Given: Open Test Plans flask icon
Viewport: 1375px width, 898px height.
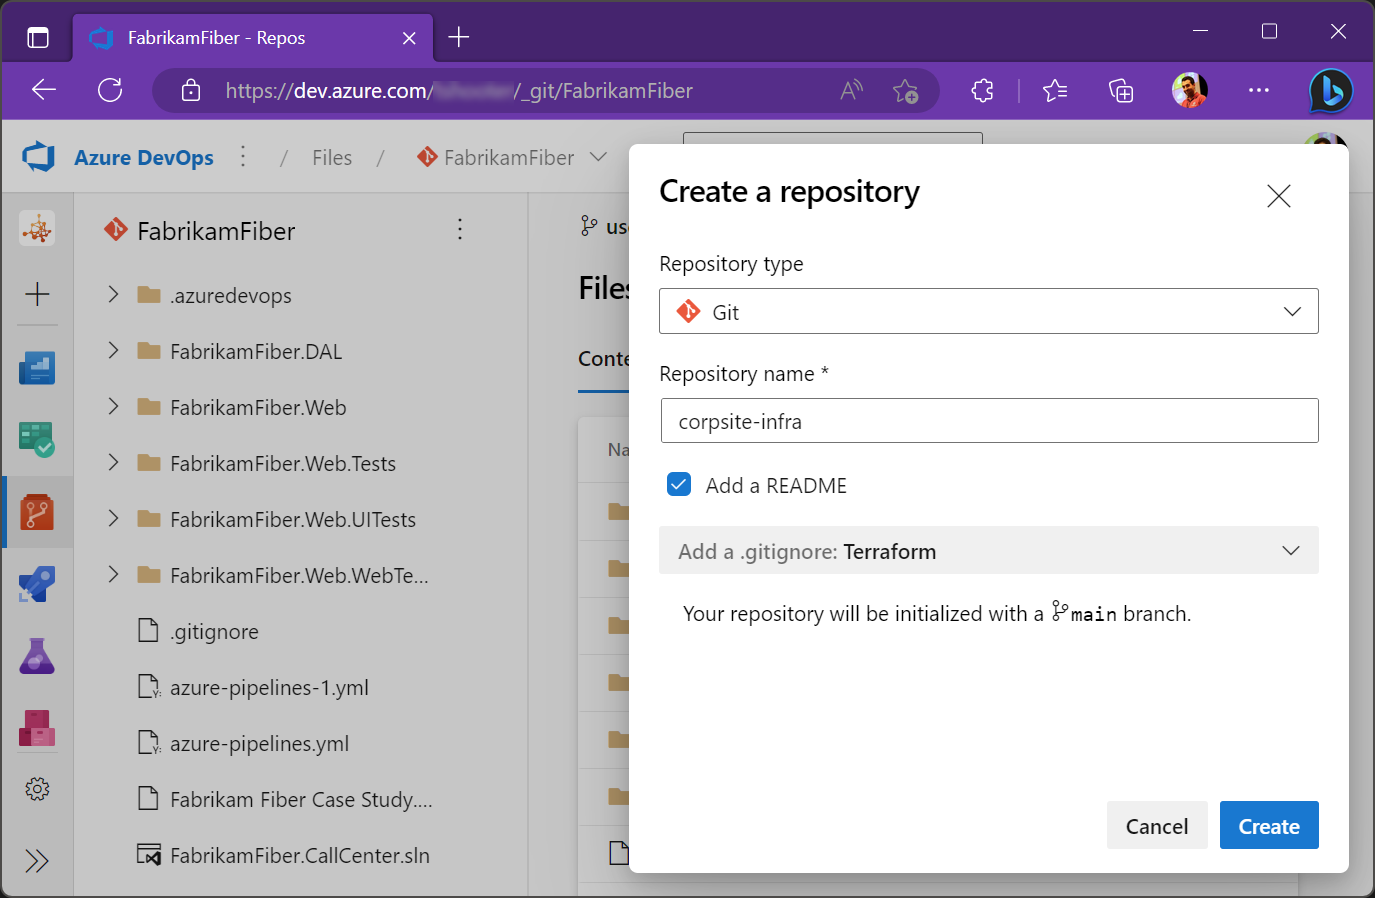Looking at the screenshot, I should tap(37, 656).
